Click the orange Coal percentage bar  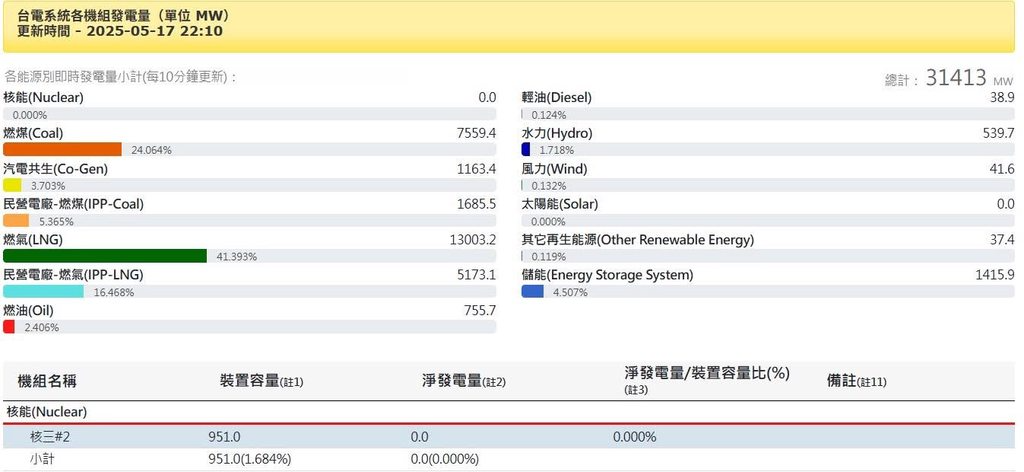tap(62, 149)
